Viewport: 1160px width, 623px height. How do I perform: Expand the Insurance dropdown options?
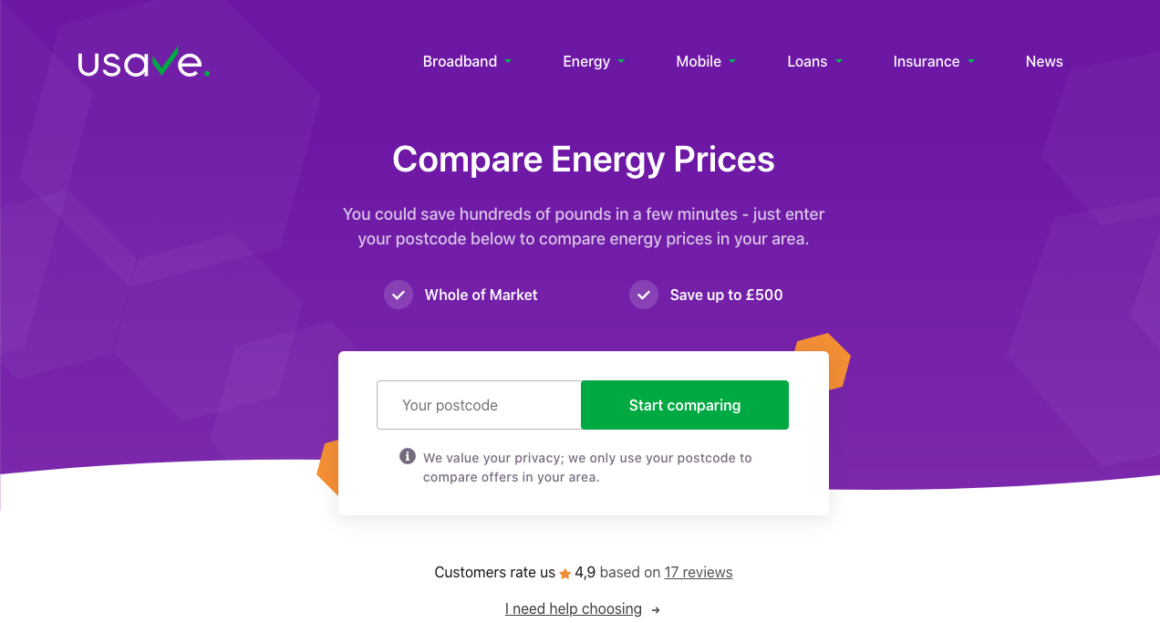[x=932, y=61]
